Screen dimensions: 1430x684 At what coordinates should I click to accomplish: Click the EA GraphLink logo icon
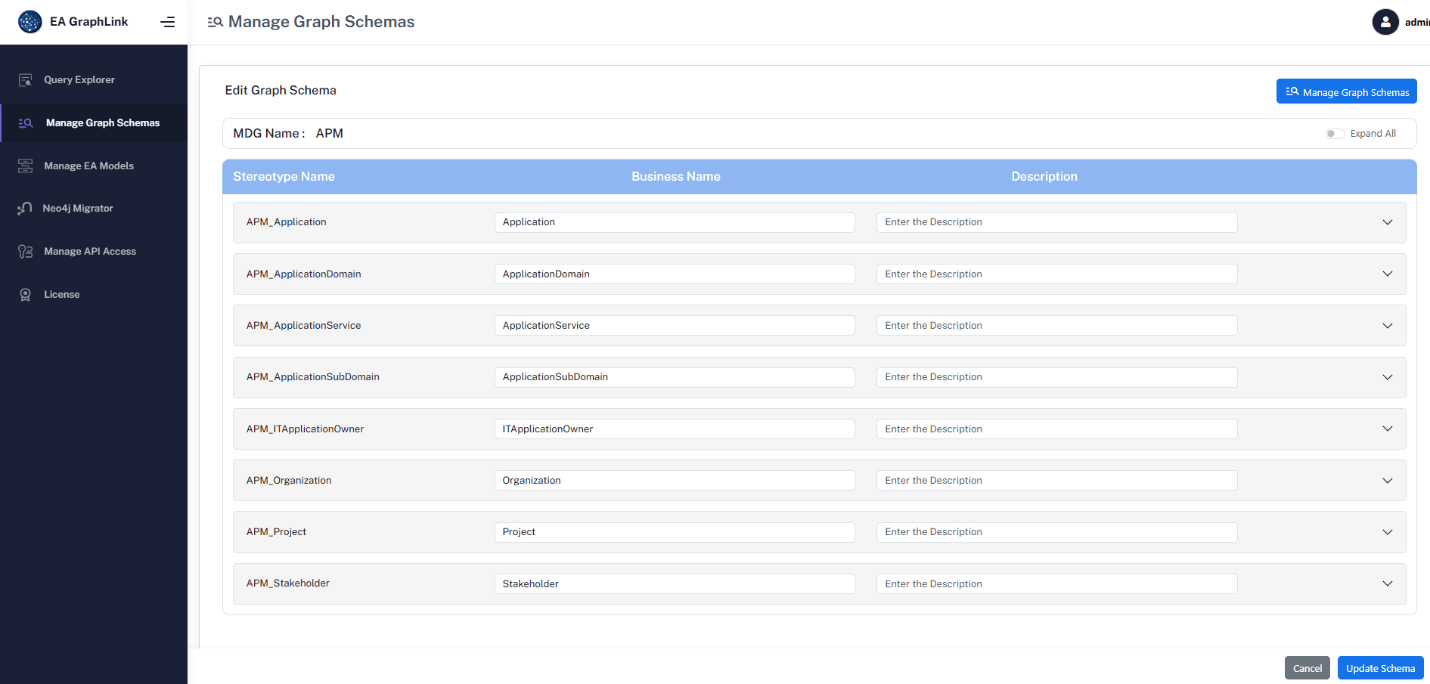(x=30, y=22)
